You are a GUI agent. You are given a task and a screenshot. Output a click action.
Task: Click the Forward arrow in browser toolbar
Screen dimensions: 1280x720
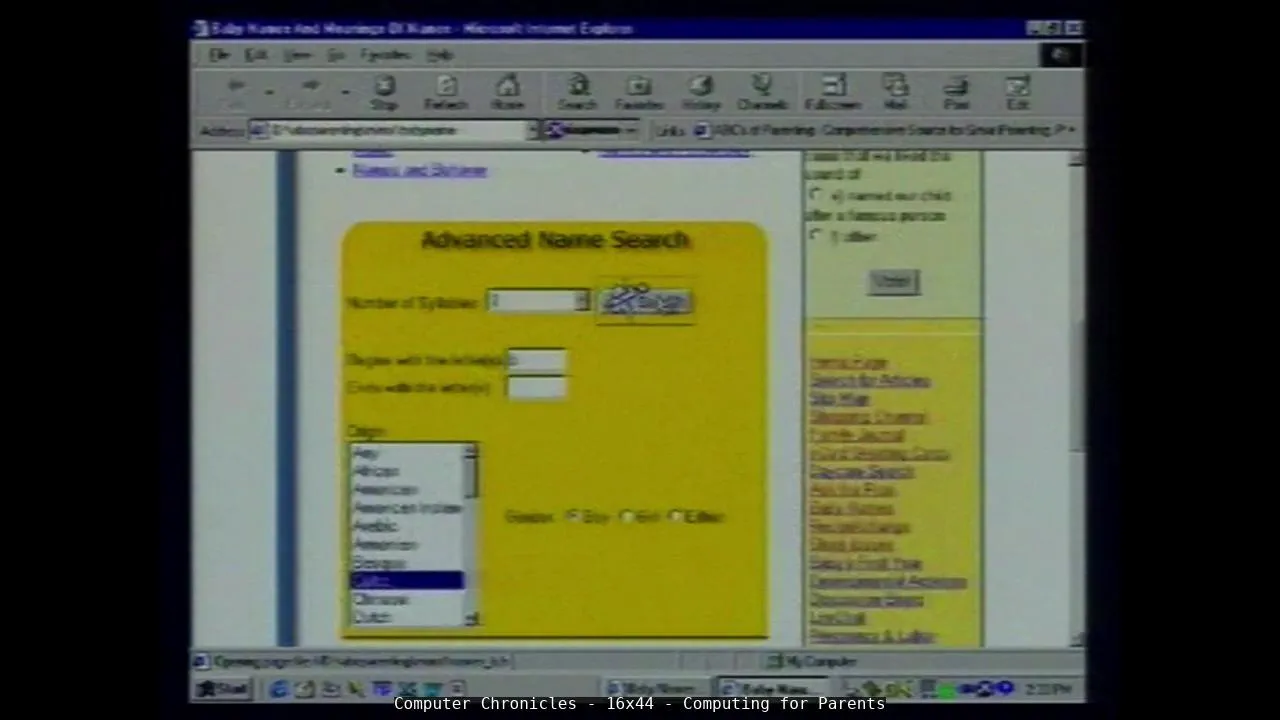(x=310, y=92)
